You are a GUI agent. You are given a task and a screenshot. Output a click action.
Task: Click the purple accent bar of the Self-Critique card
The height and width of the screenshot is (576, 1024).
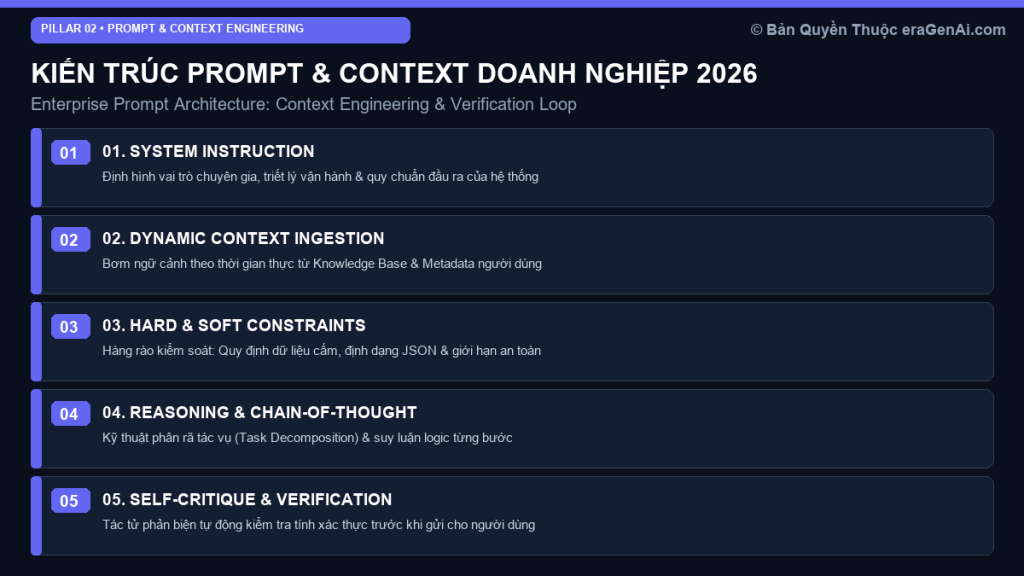click(37, 516)
